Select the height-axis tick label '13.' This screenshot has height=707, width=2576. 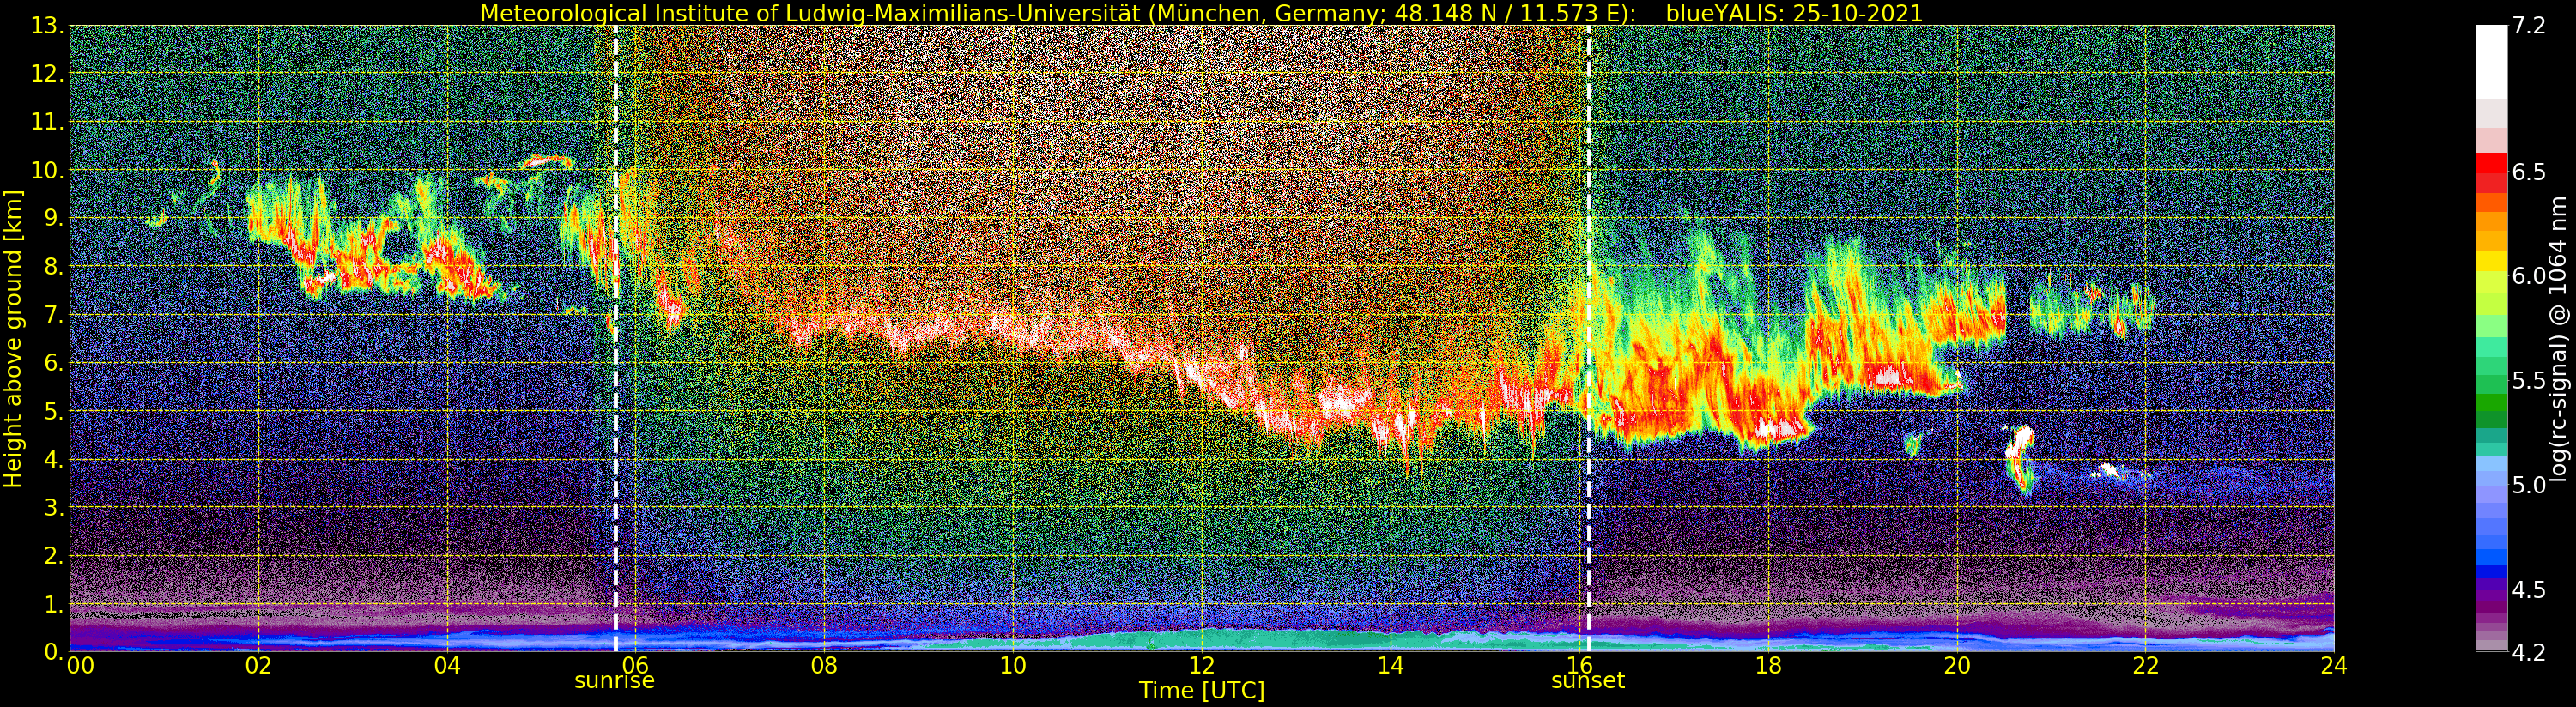coord(48,26)
